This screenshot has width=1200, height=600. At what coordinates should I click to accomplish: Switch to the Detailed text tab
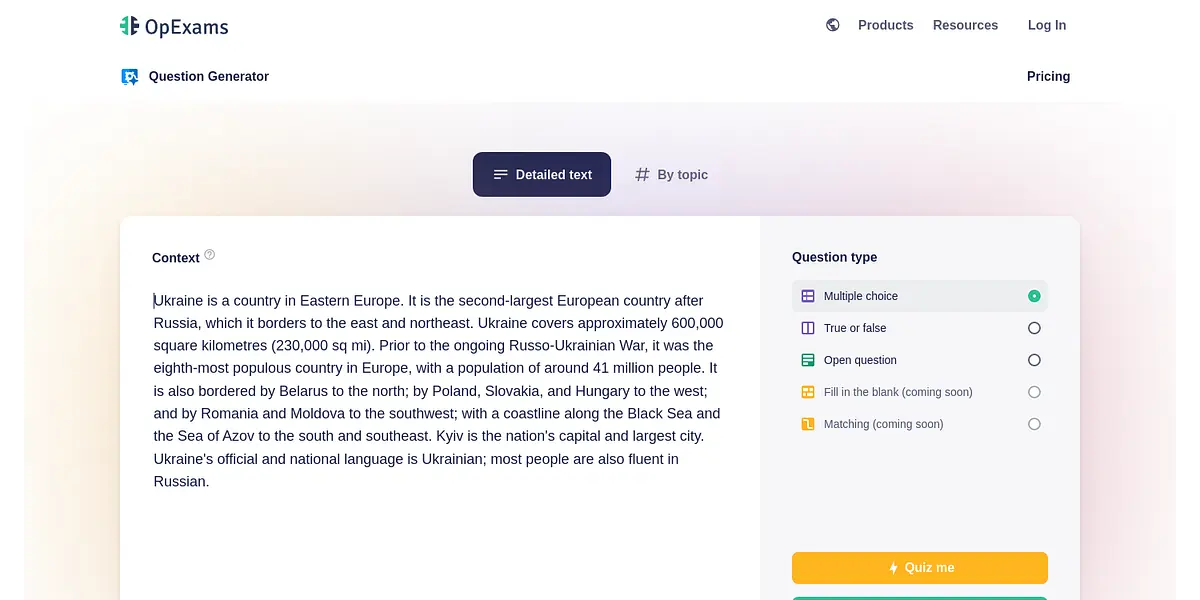coord(542,175)
